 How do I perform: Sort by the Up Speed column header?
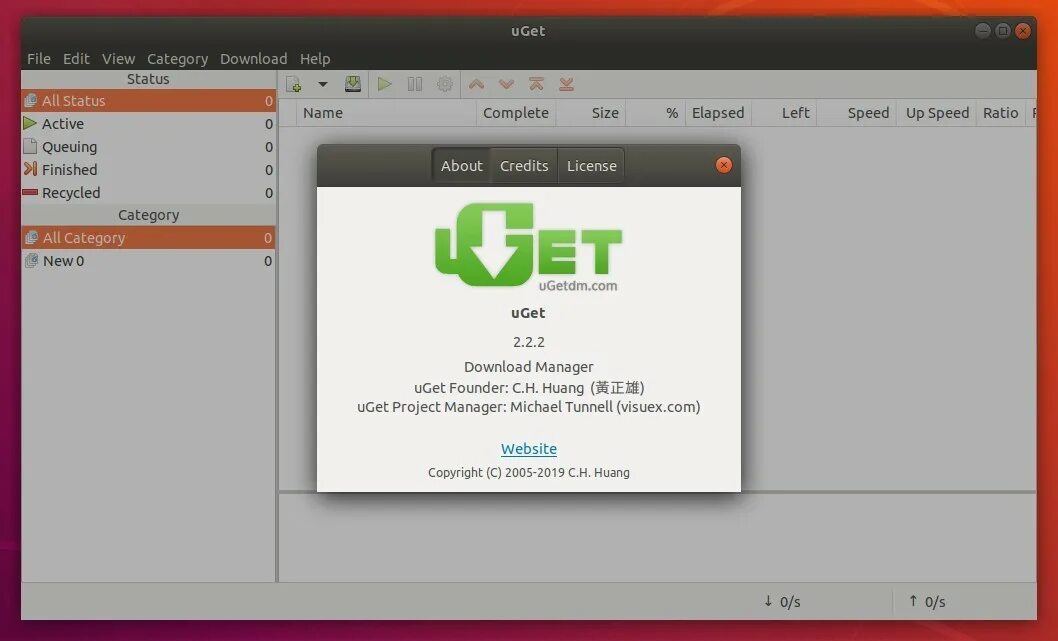(x=937, y=113)
